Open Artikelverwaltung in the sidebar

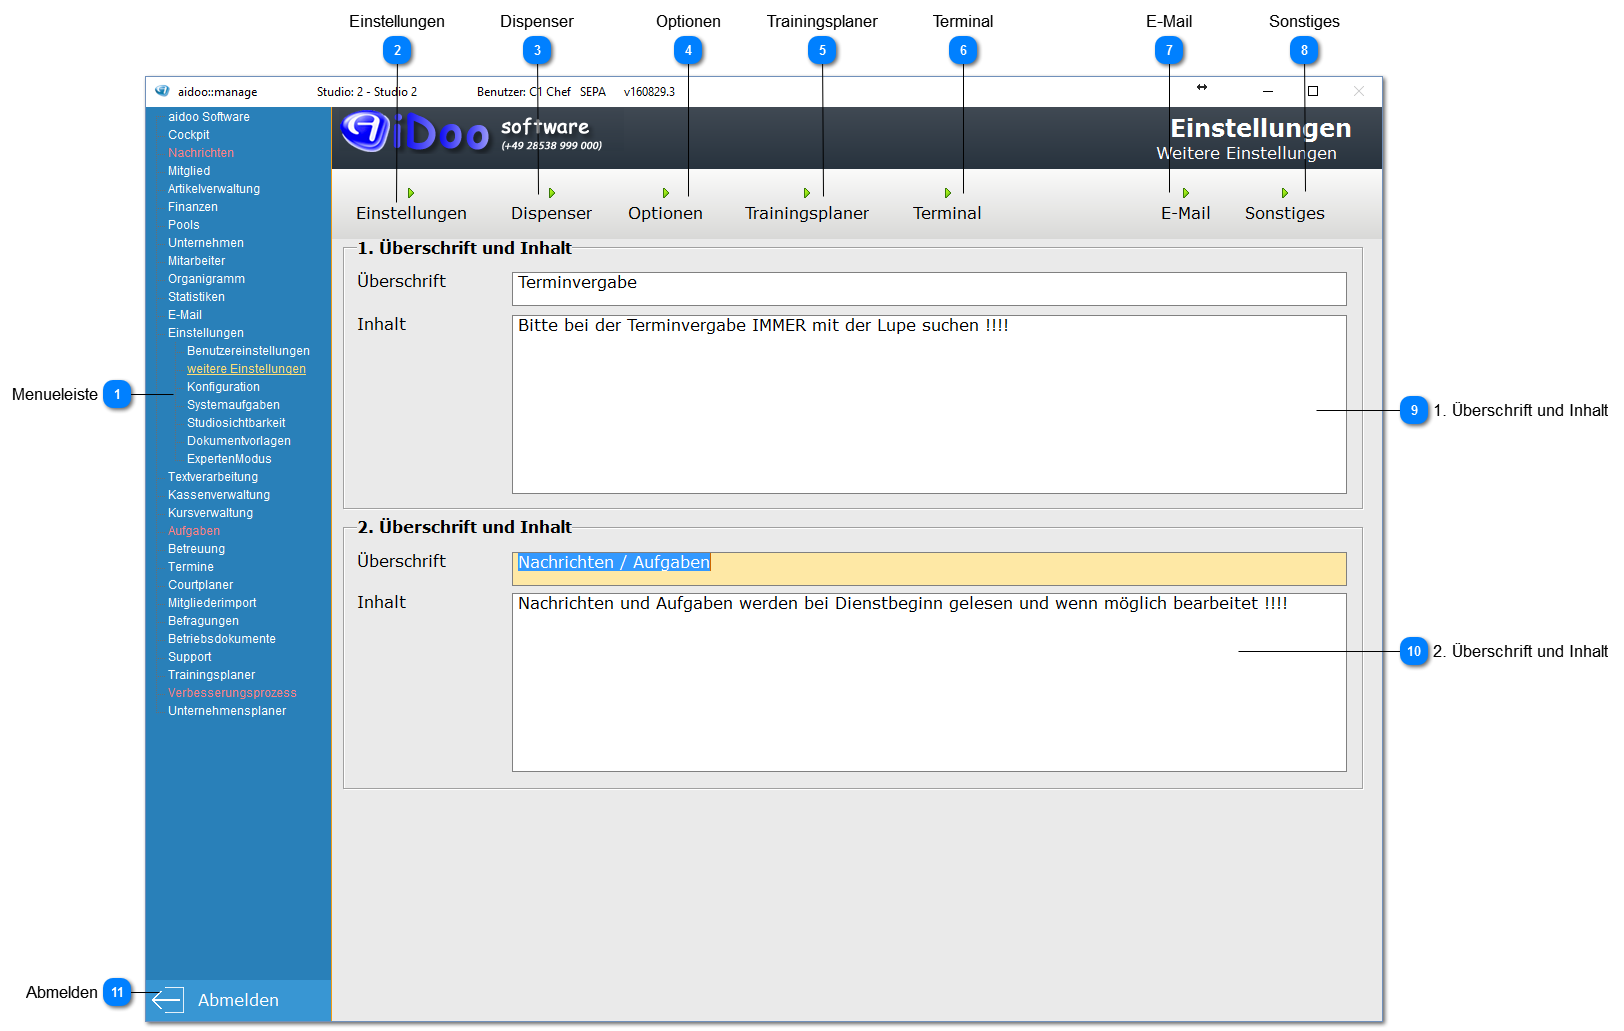pos(214,189)
